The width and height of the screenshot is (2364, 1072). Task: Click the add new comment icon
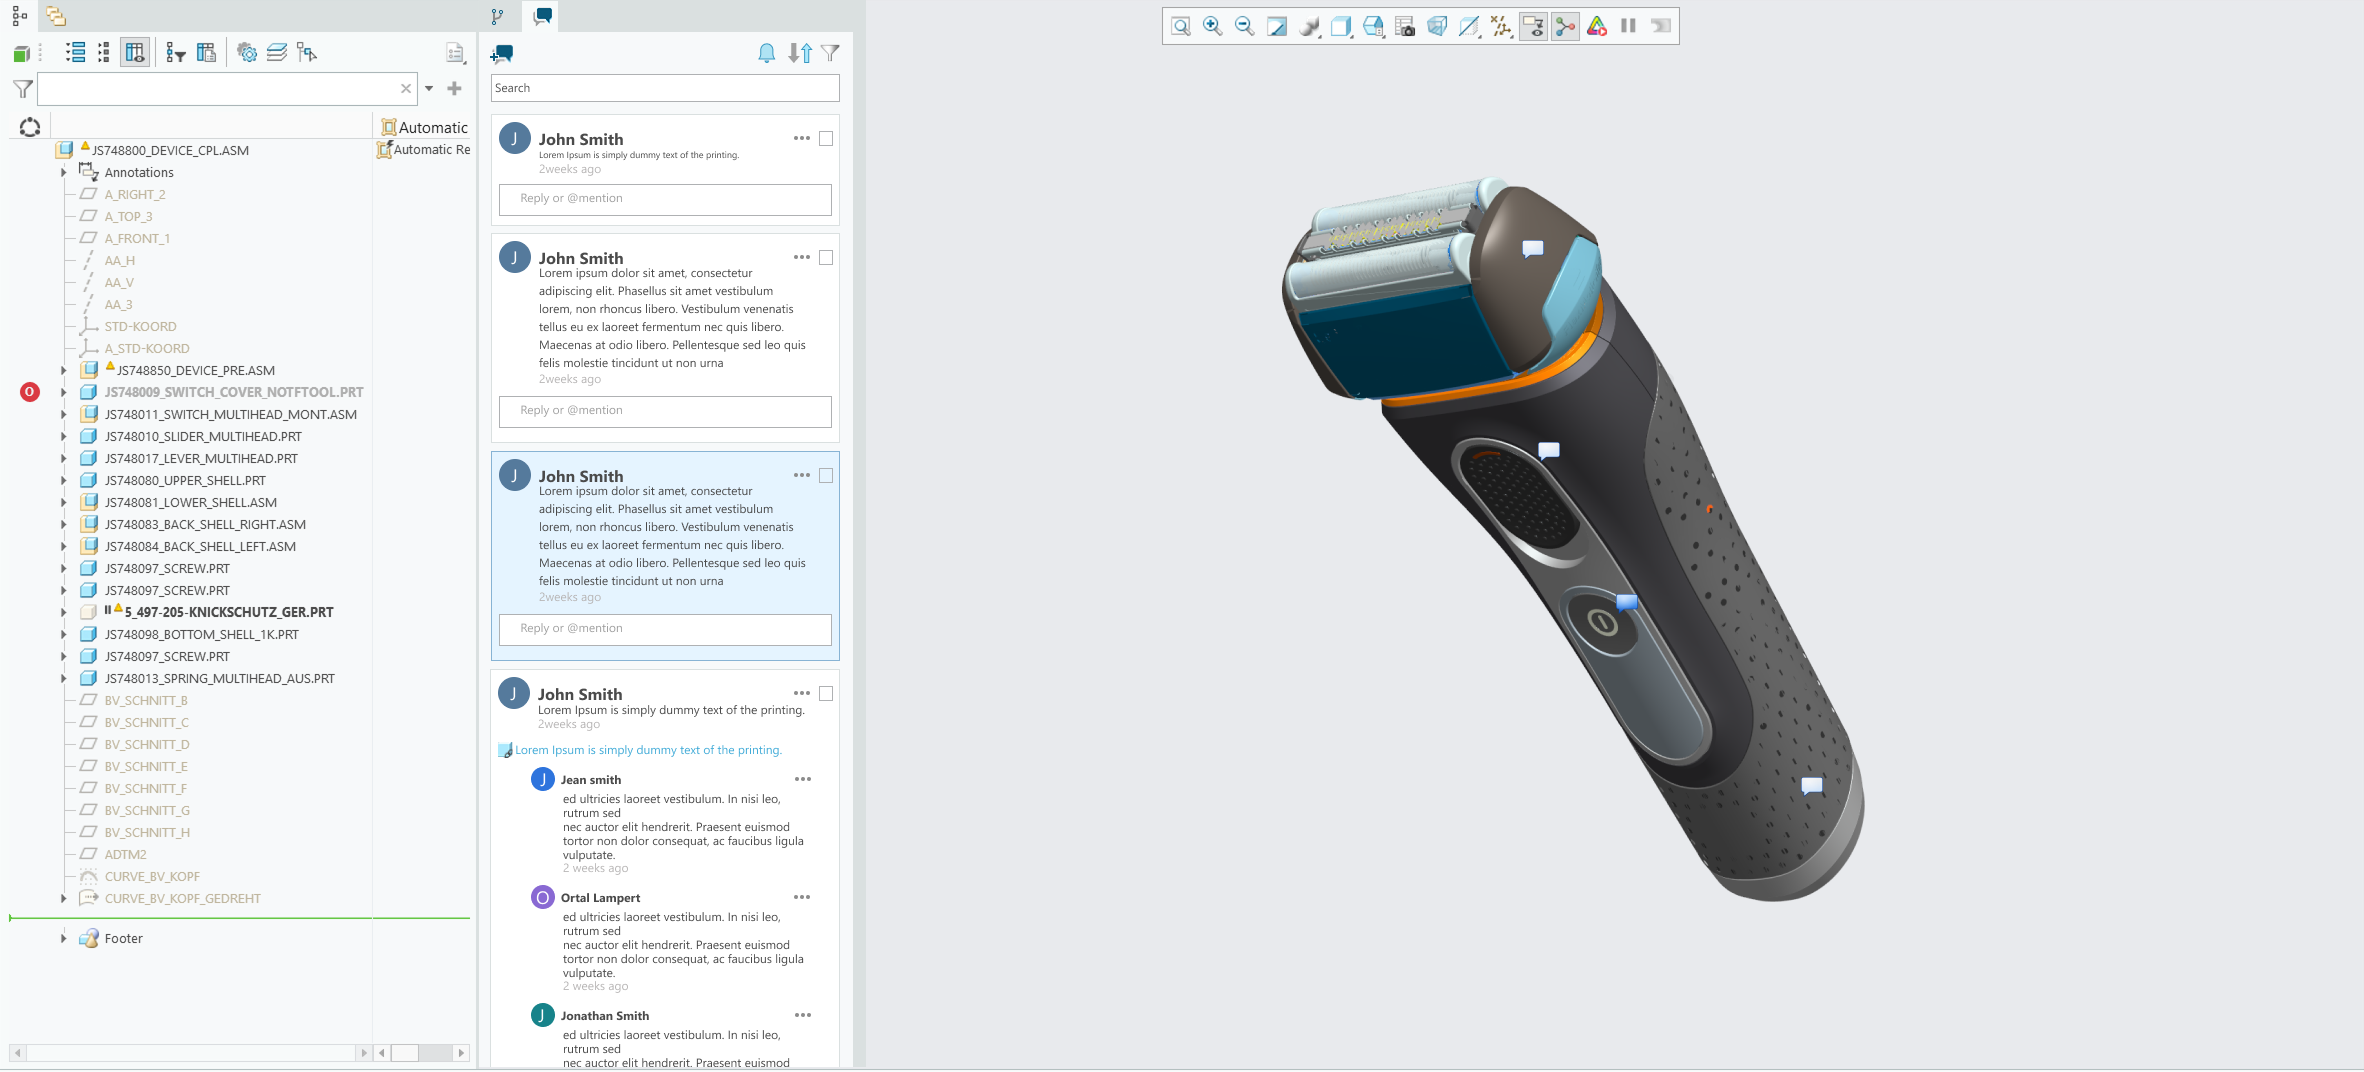coord(503,54)
